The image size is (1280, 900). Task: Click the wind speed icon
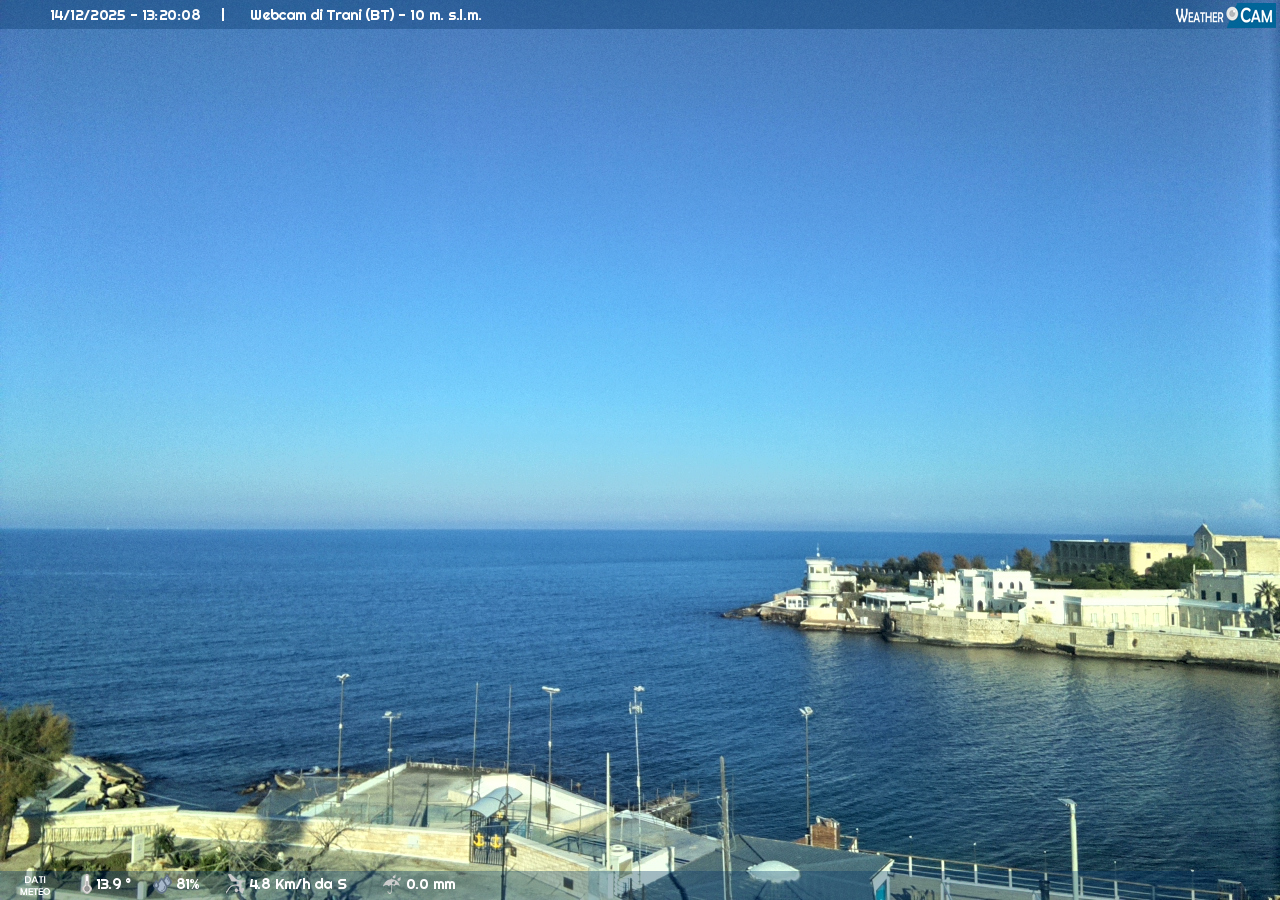click(x=235, y=884)
